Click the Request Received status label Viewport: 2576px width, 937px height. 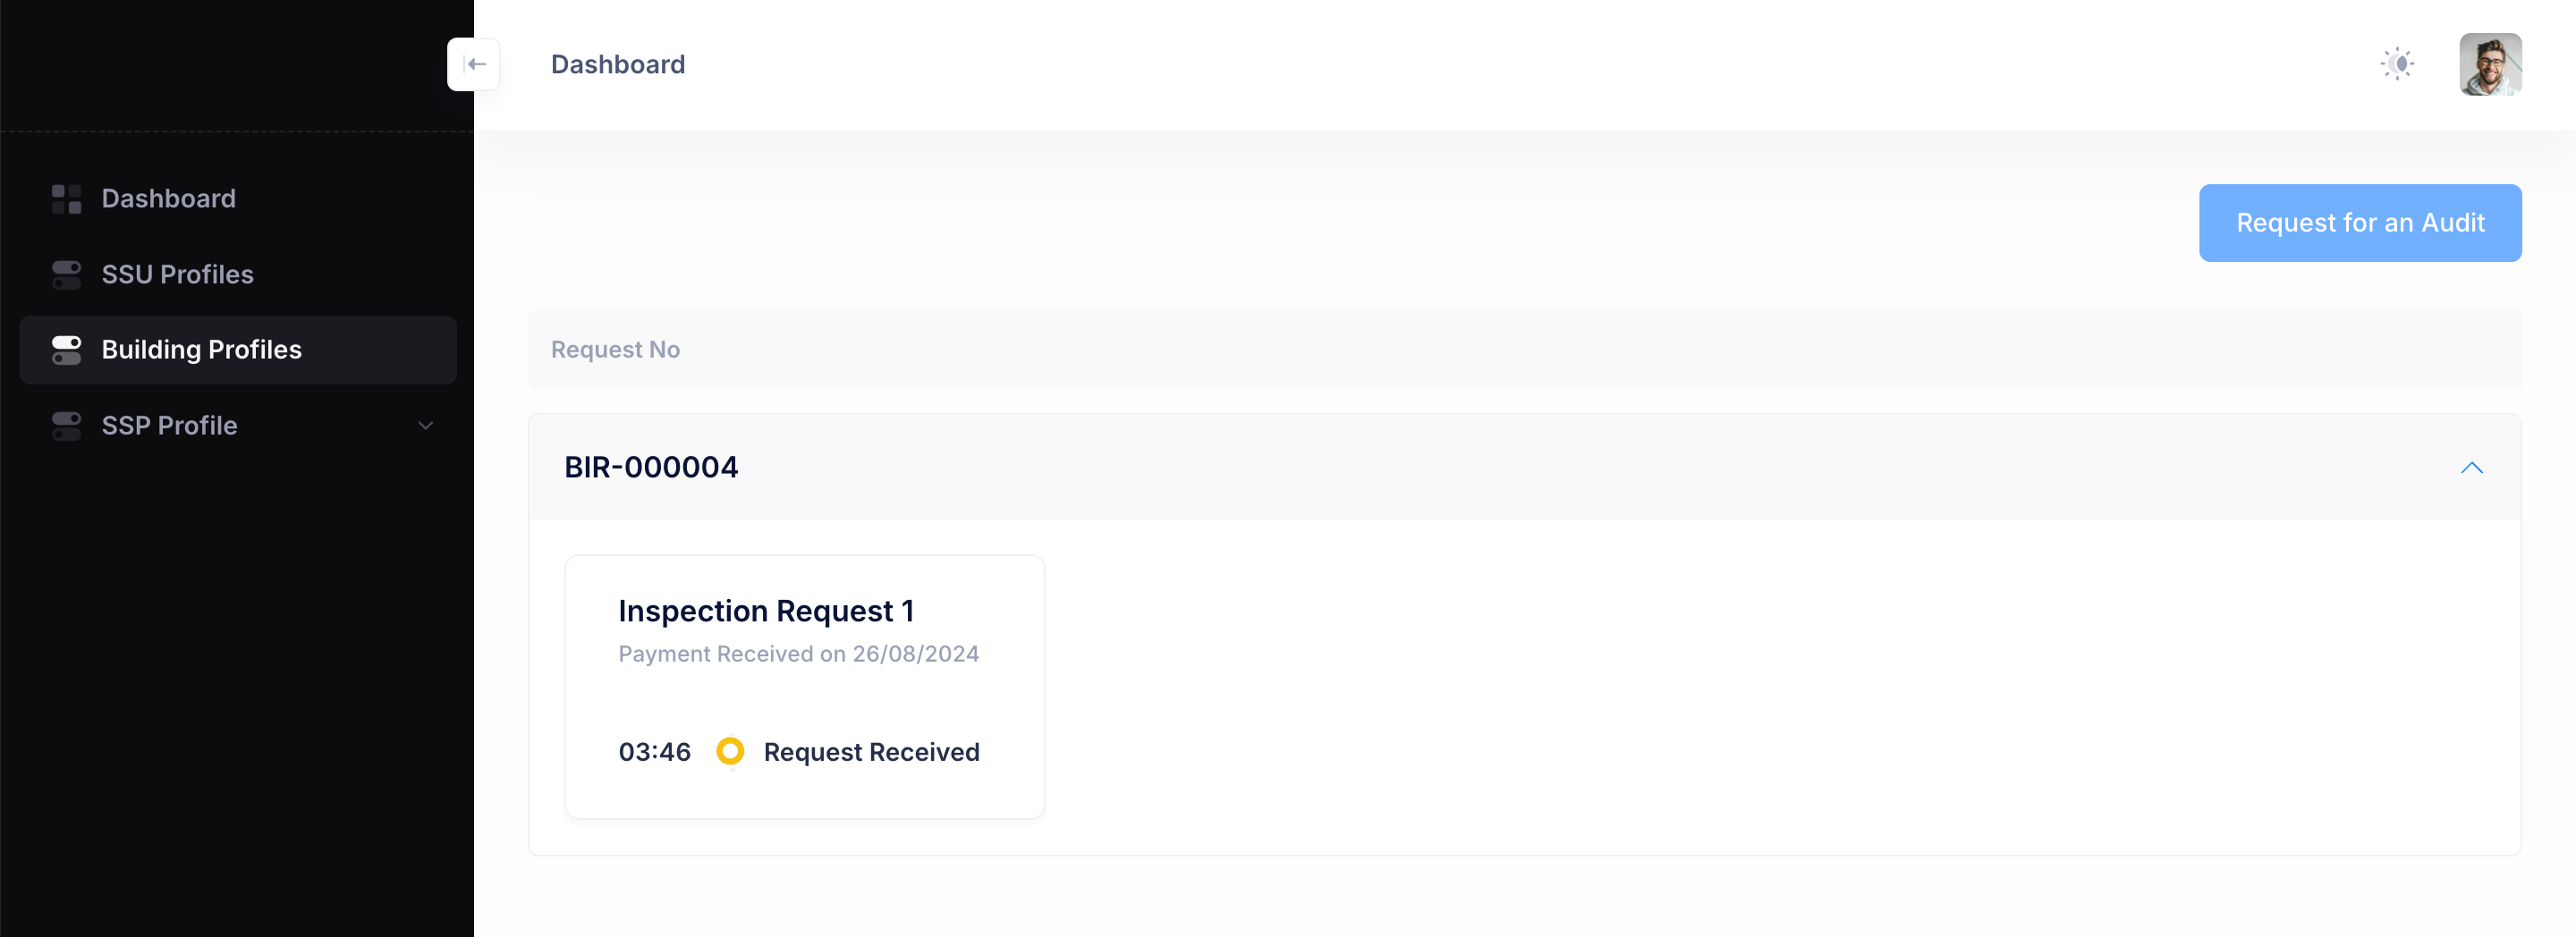tap(871, 752)
